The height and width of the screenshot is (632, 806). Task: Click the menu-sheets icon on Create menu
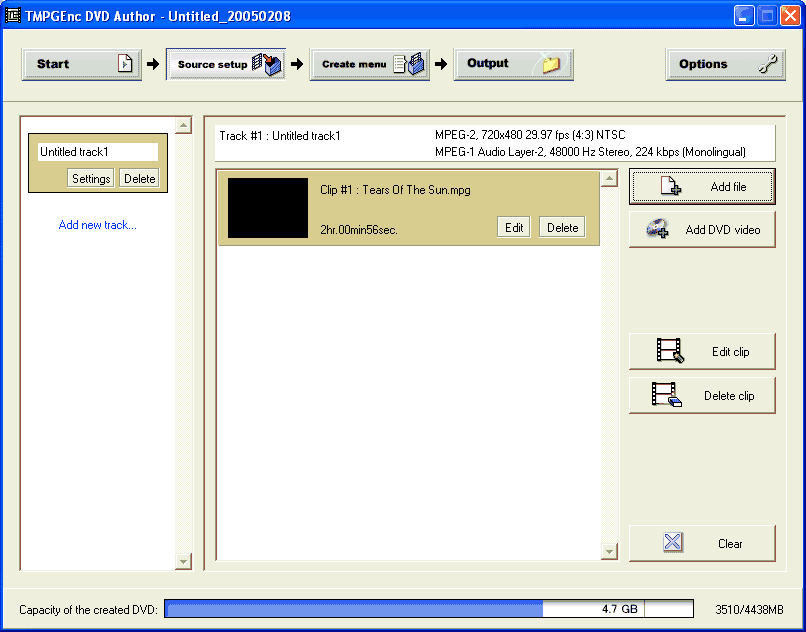pos(410,64)
